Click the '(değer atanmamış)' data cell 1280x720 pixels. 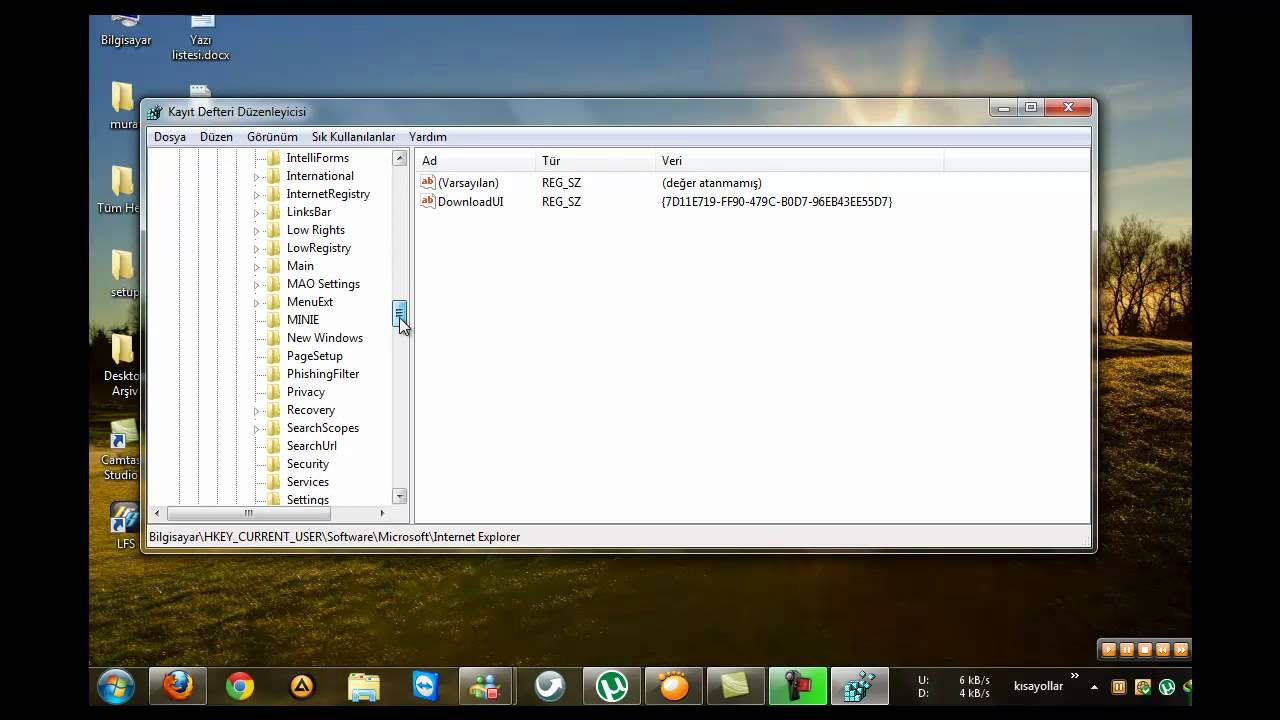tap(712, 183)
